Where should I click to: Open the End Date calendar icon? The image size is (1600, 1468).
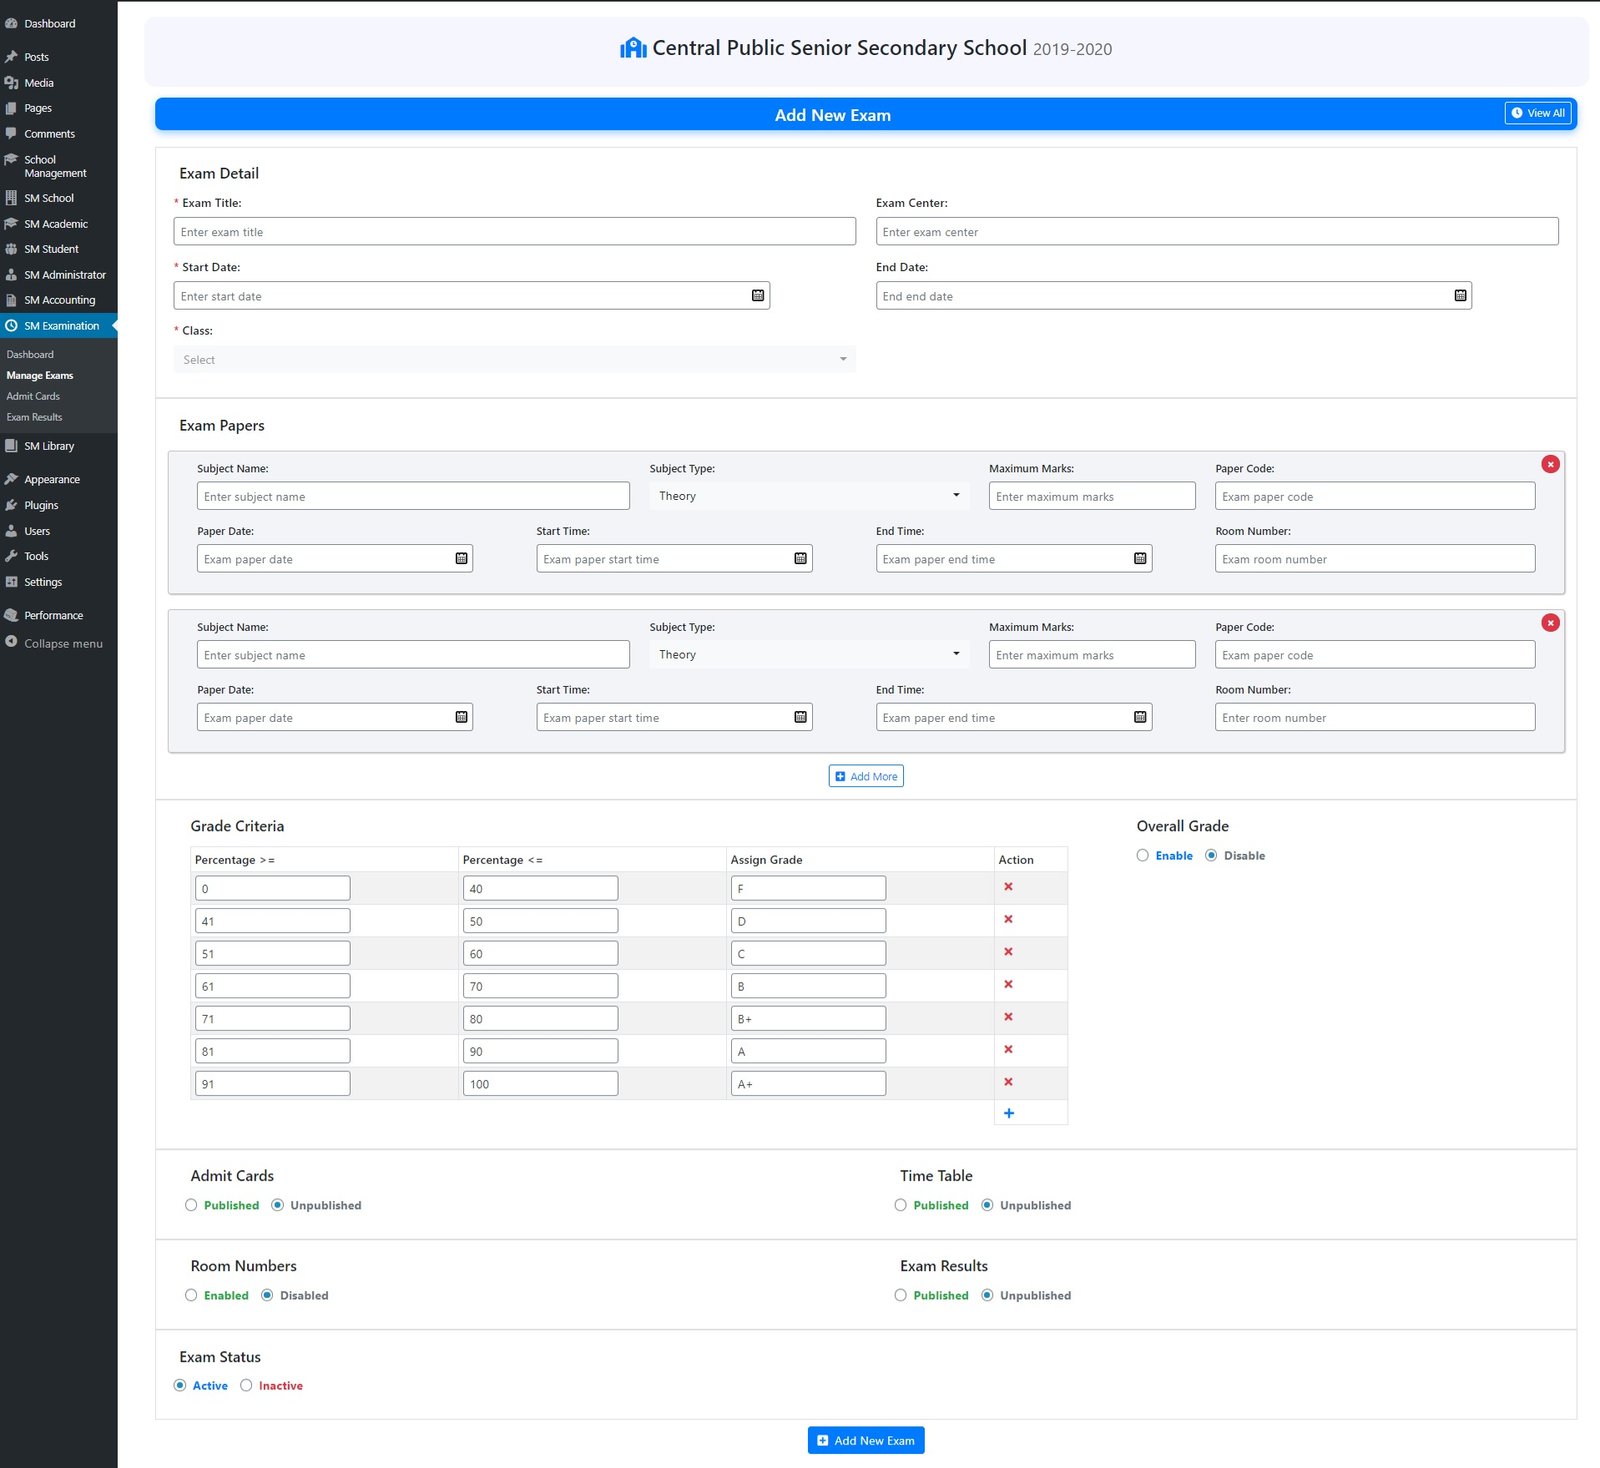pos(1460,296)
